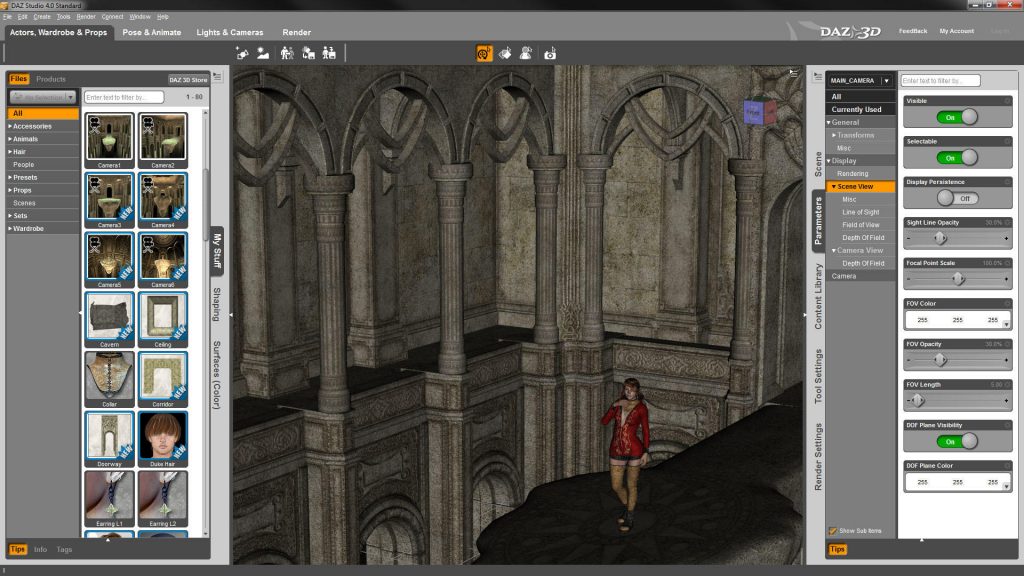Select the highlighted orange viewport tool icon
The image size is (1024, 576).
484,54
